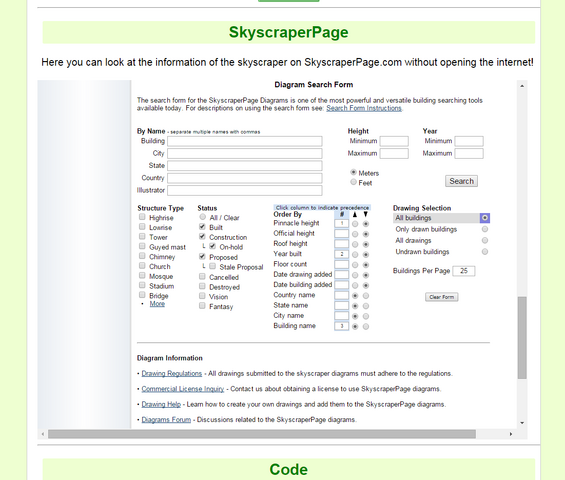This screenshot has width=565, height=480.
Task: Select the Undrawn buildings option
Action: coord(485,252)
